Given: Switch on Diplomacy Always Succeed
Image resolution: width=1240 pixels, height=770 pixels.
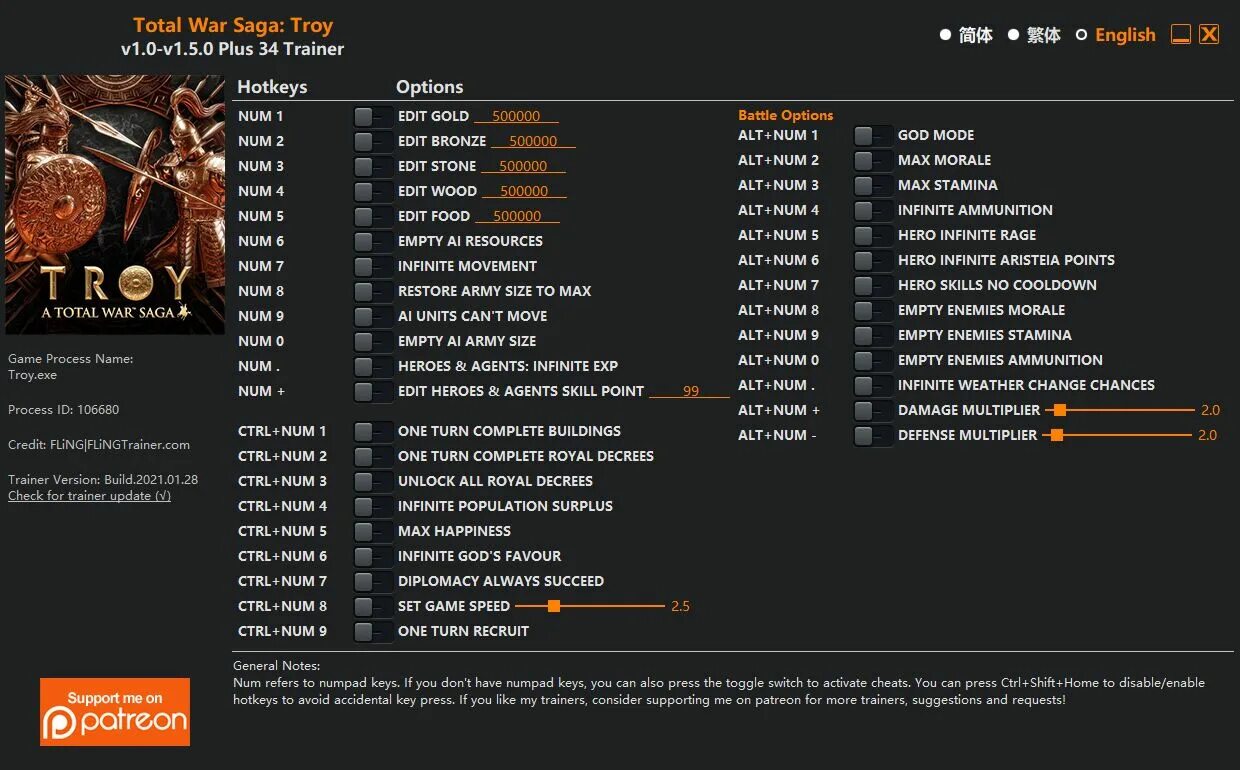Looking at the screenshot, I should 372,582.
